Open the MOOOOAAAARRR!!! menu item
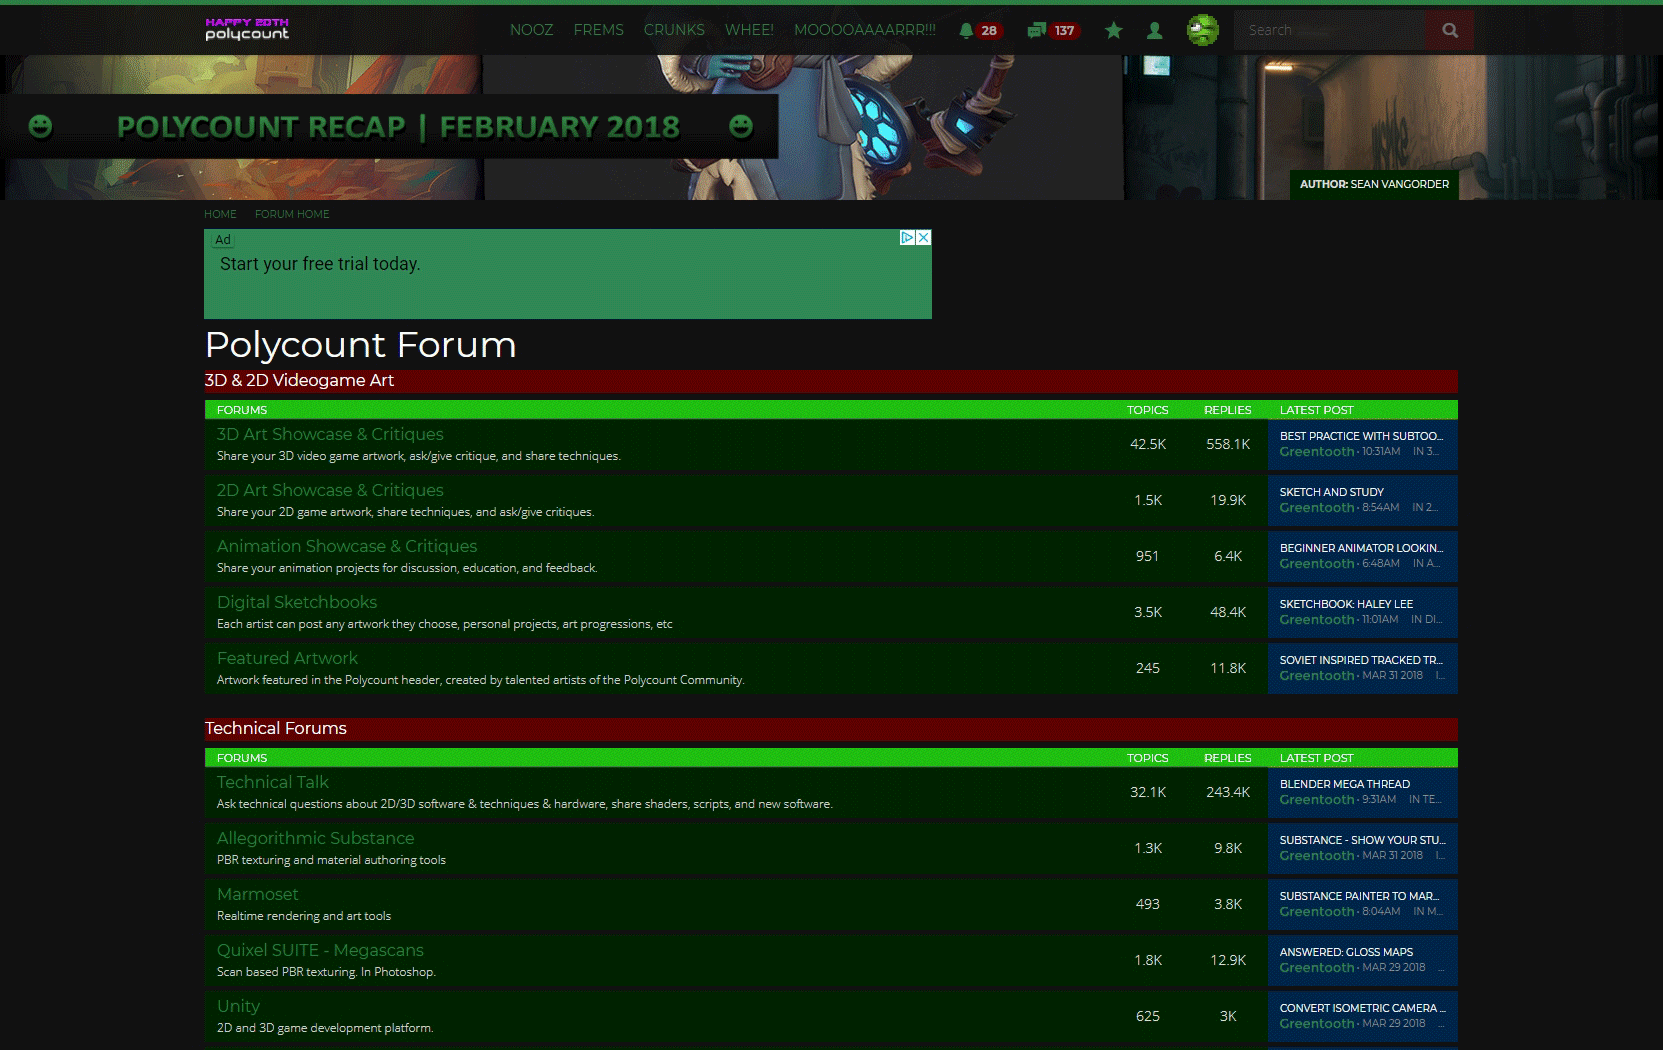 (x=865, y=30)
